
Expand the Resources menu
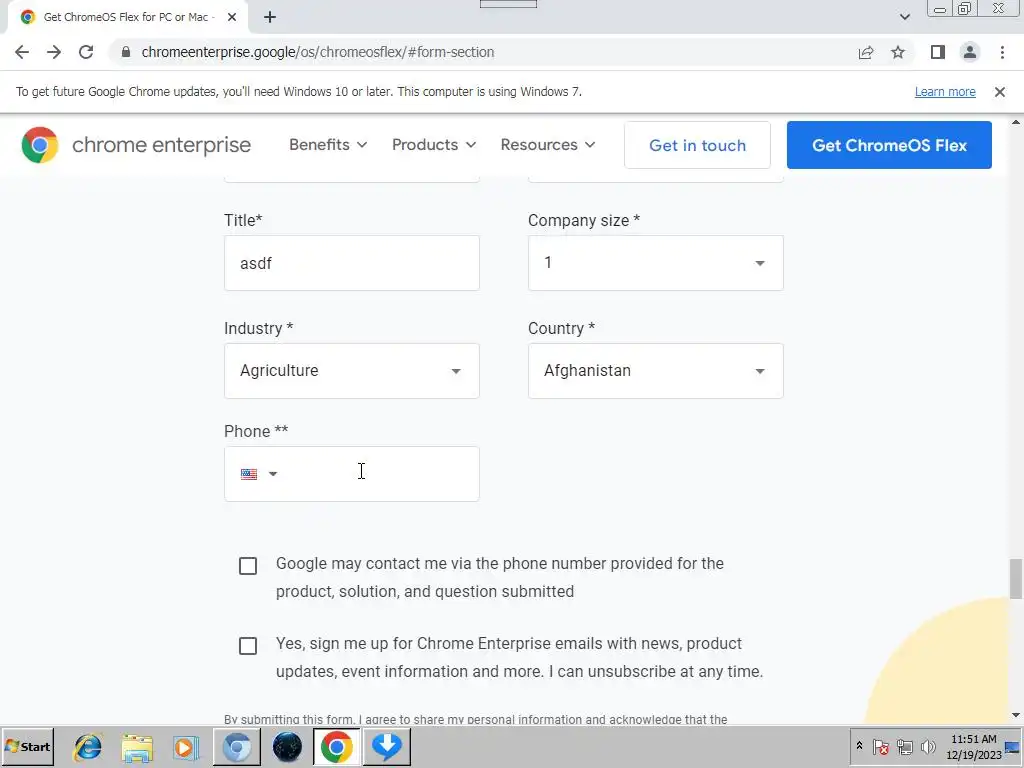coord(548,145)
